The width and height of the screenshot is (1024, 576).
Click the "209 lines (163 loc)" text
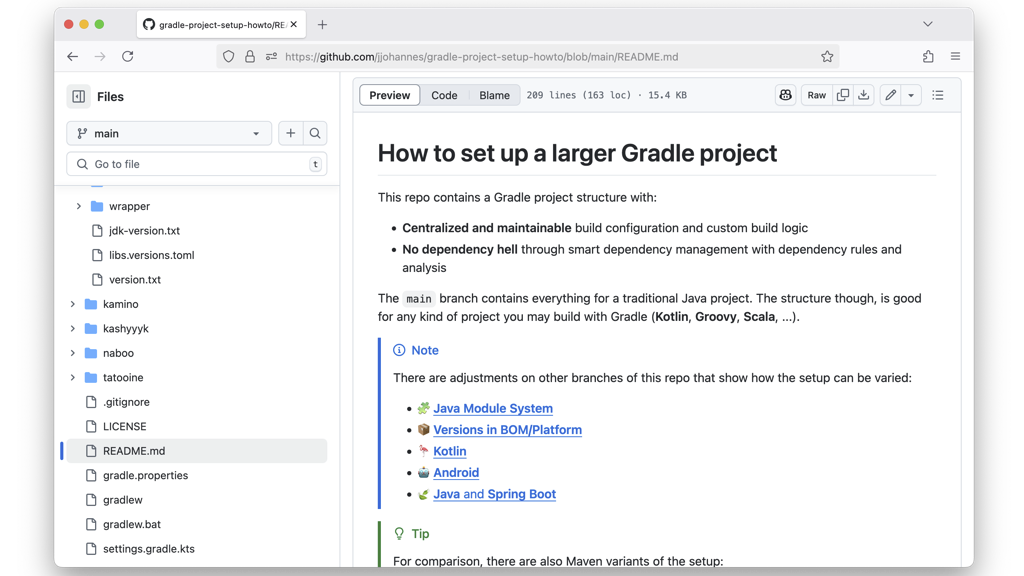click(x=579, y=95)
